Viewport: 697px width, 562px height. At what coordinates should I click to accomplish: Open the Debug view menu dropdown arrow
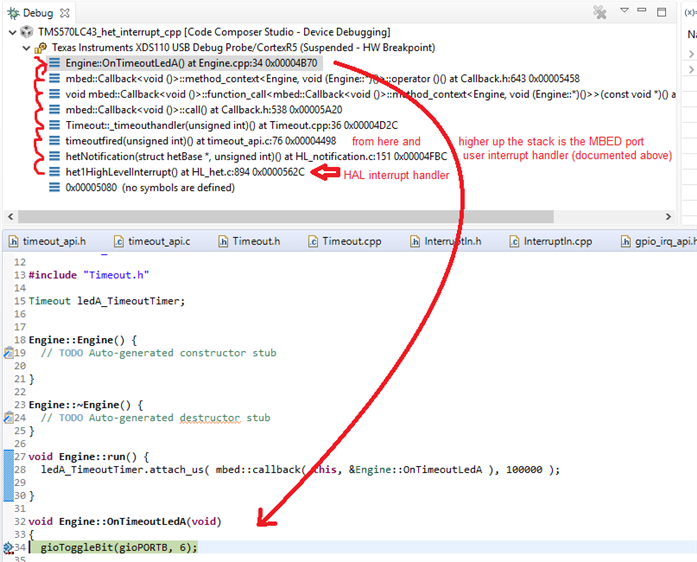(625, 12)
